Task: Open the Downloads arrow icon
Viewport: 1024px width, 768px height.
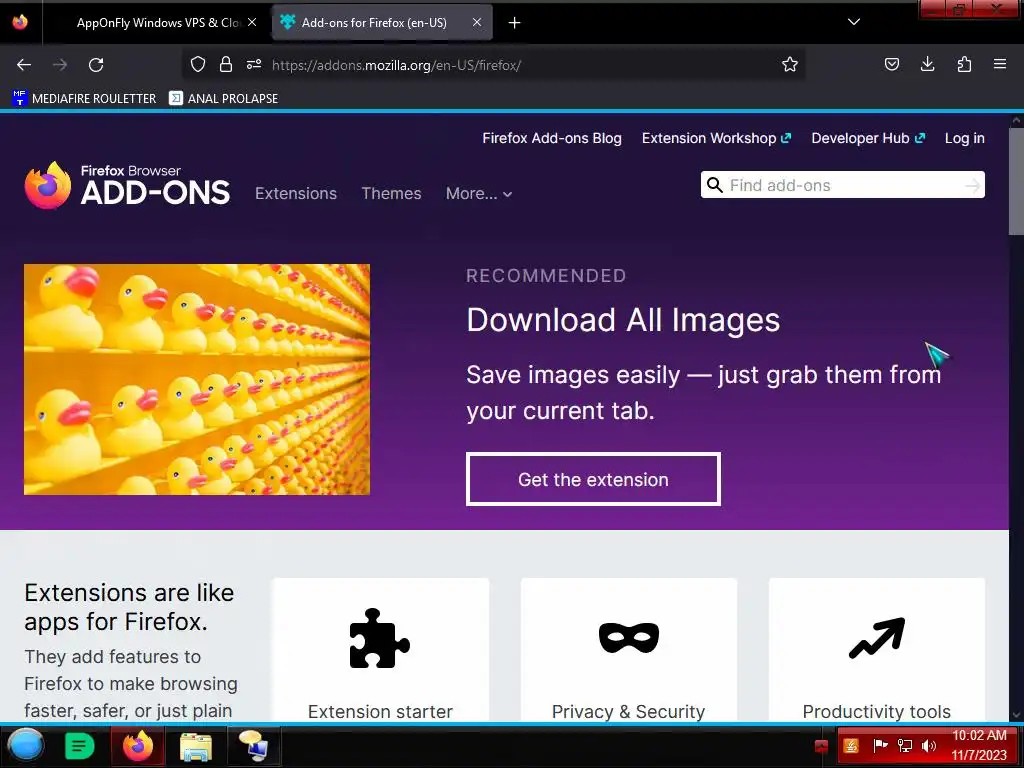Action: point(927,64)
